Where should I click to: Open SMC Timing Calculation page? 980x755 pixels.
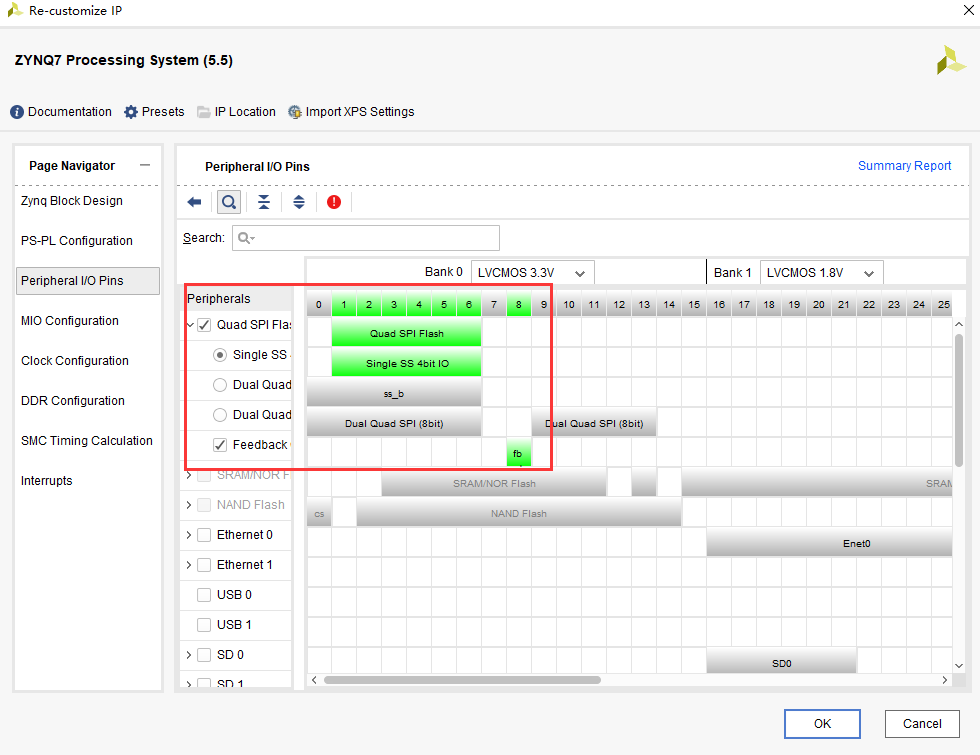(87, 441)
